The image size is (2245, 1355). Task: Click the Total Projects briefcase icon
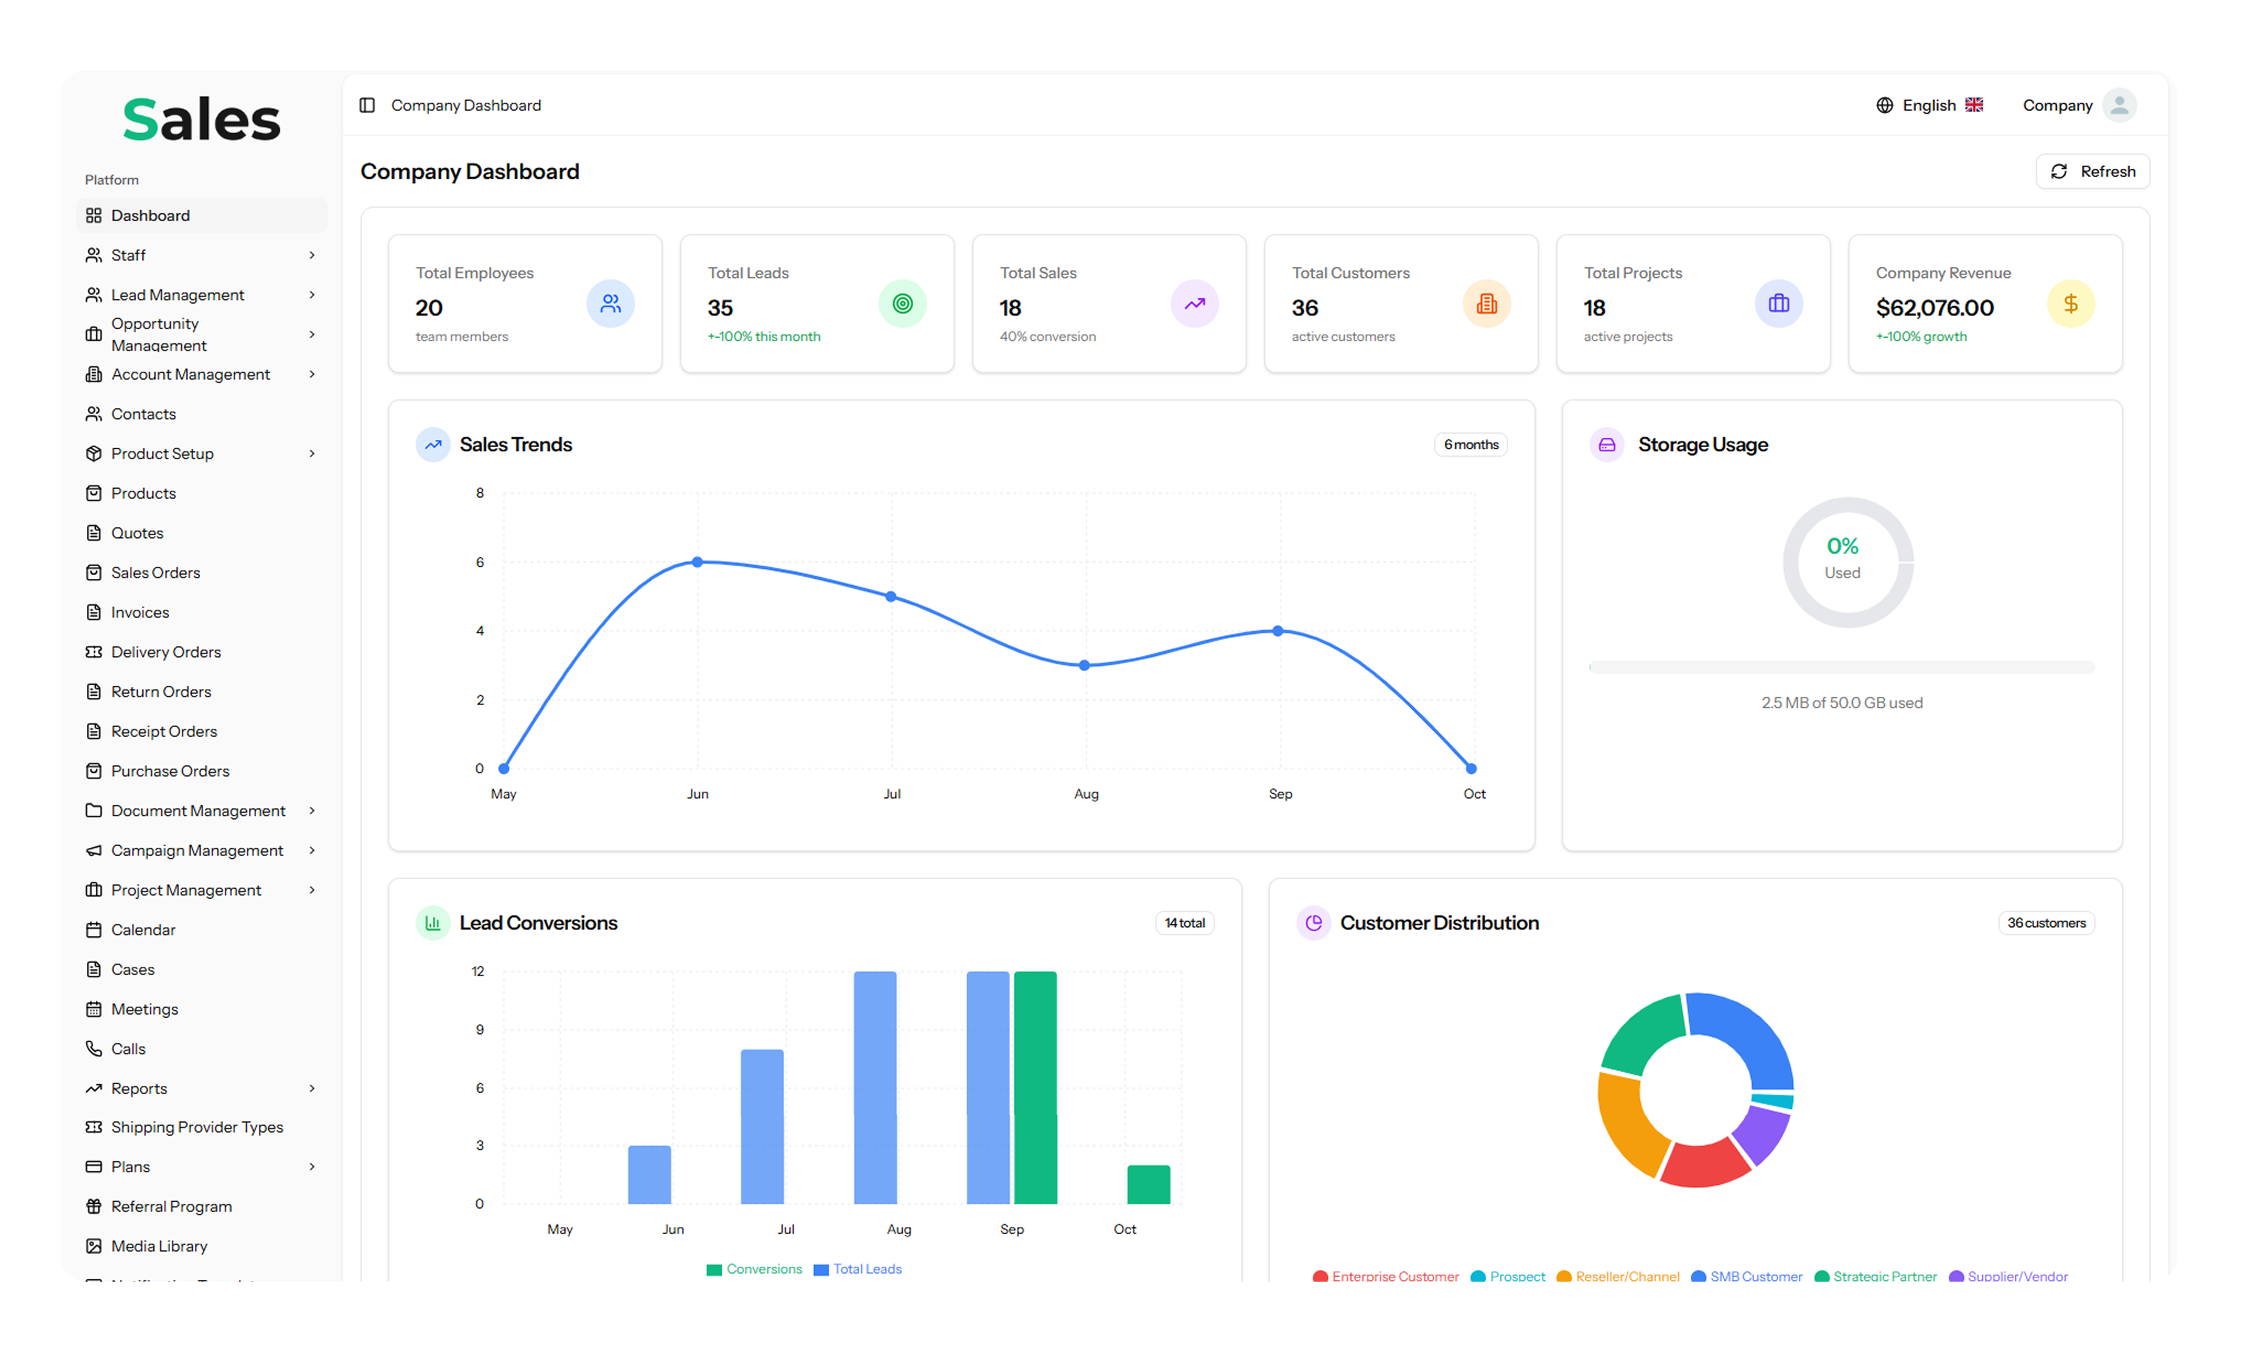pos(1778,304)
